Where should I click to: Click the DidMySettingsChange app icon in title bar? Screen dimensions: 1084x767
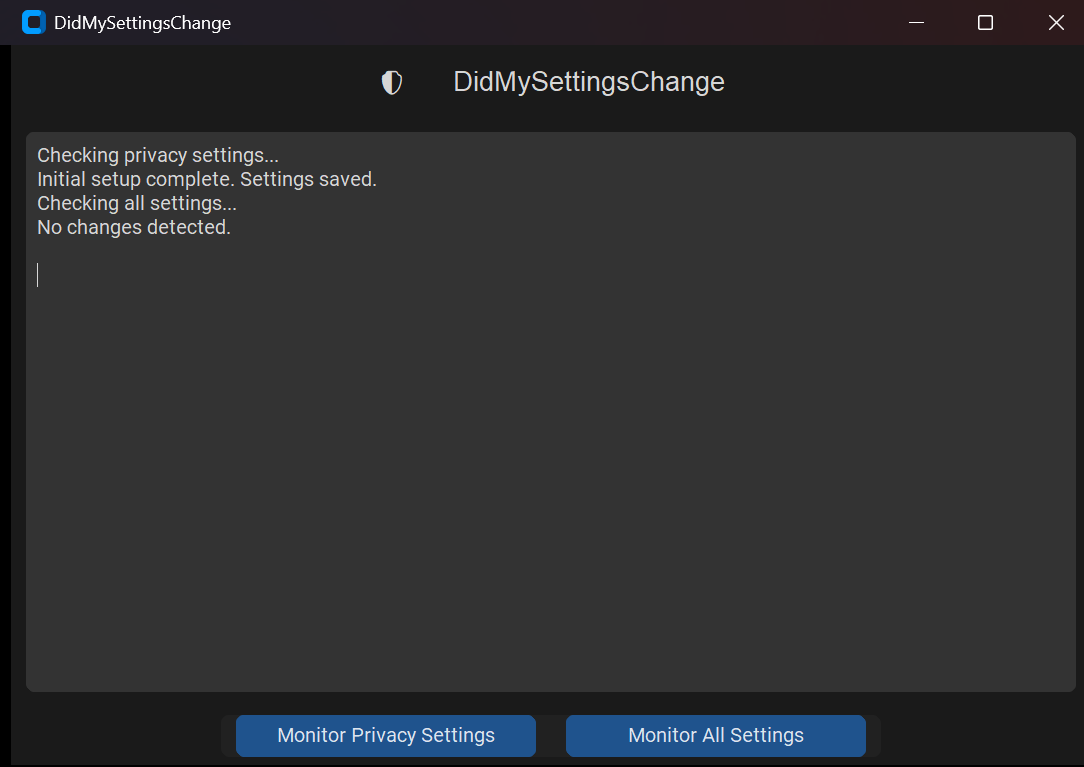pos(34,22)
